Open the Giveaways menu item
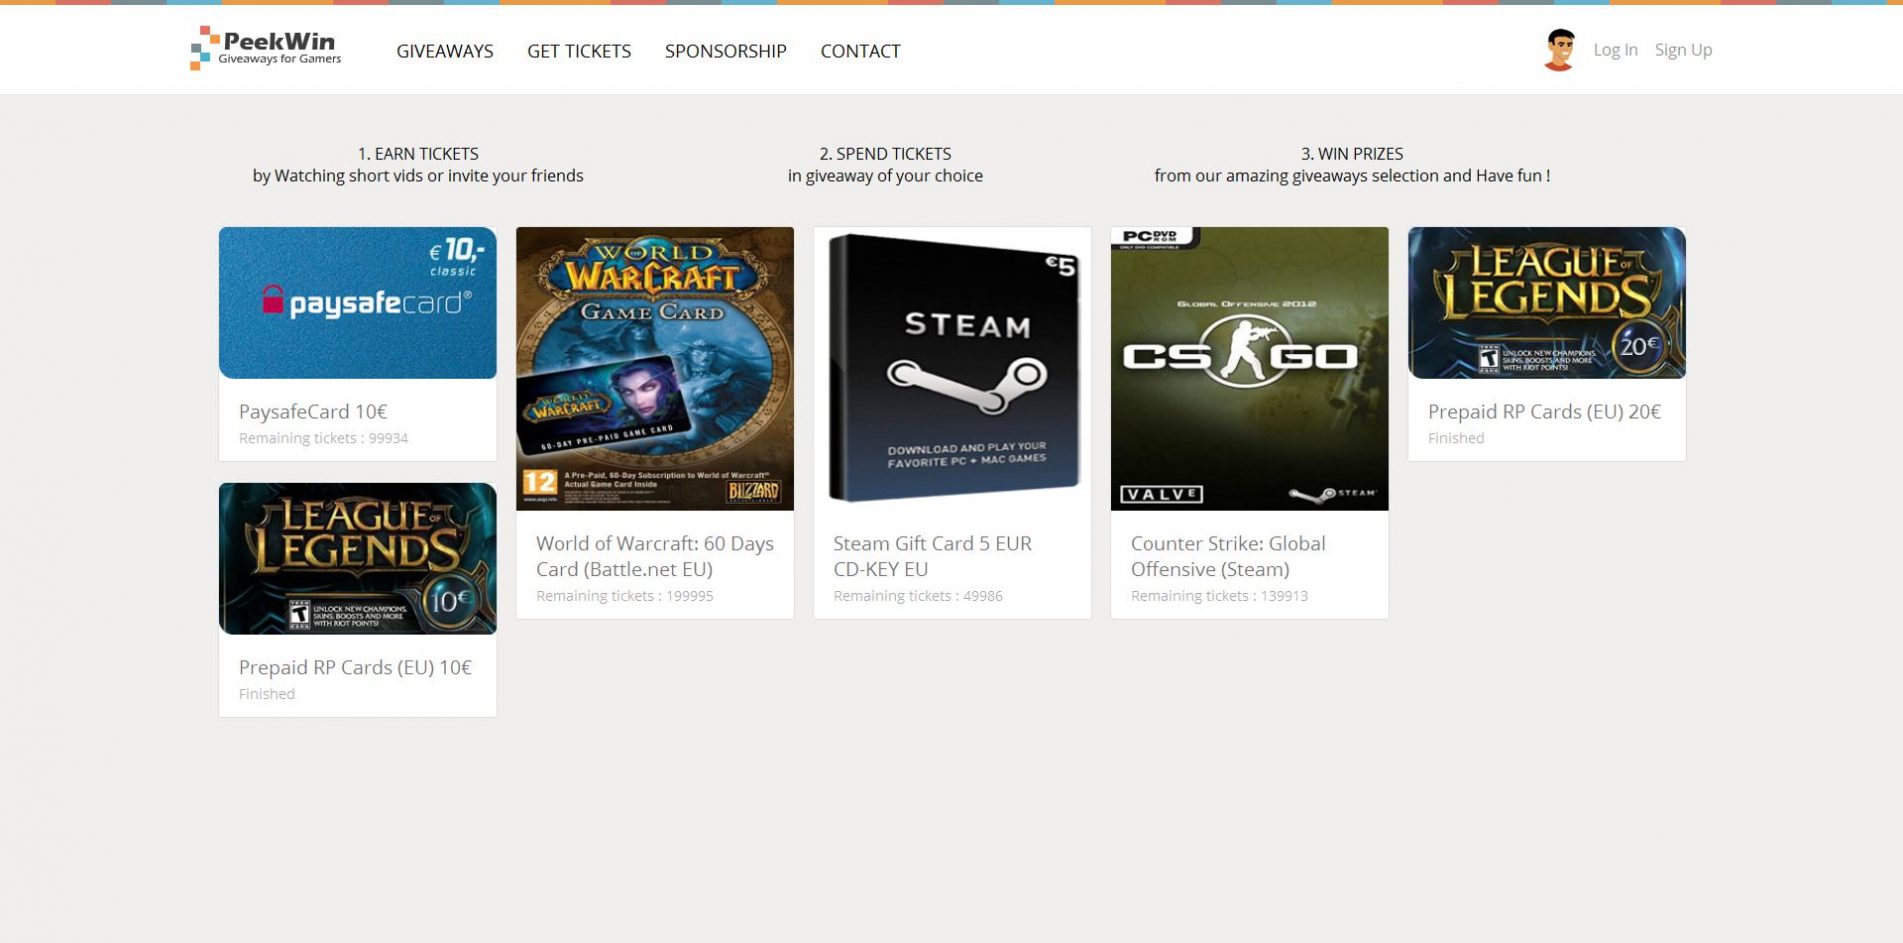The height and width of the screenshot is (943, 1903). (445, 51)
